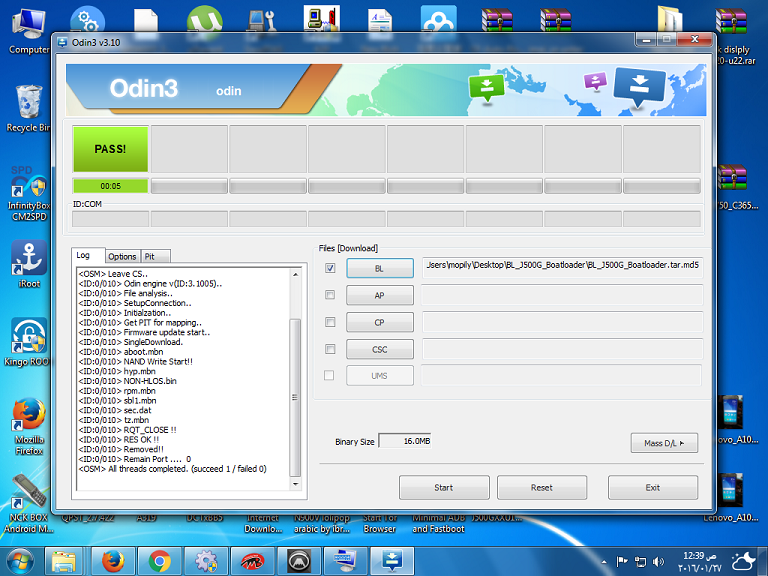The image size is (768, 576).
Task: Check the CSC file checkbox
Action: coord(330,349)
